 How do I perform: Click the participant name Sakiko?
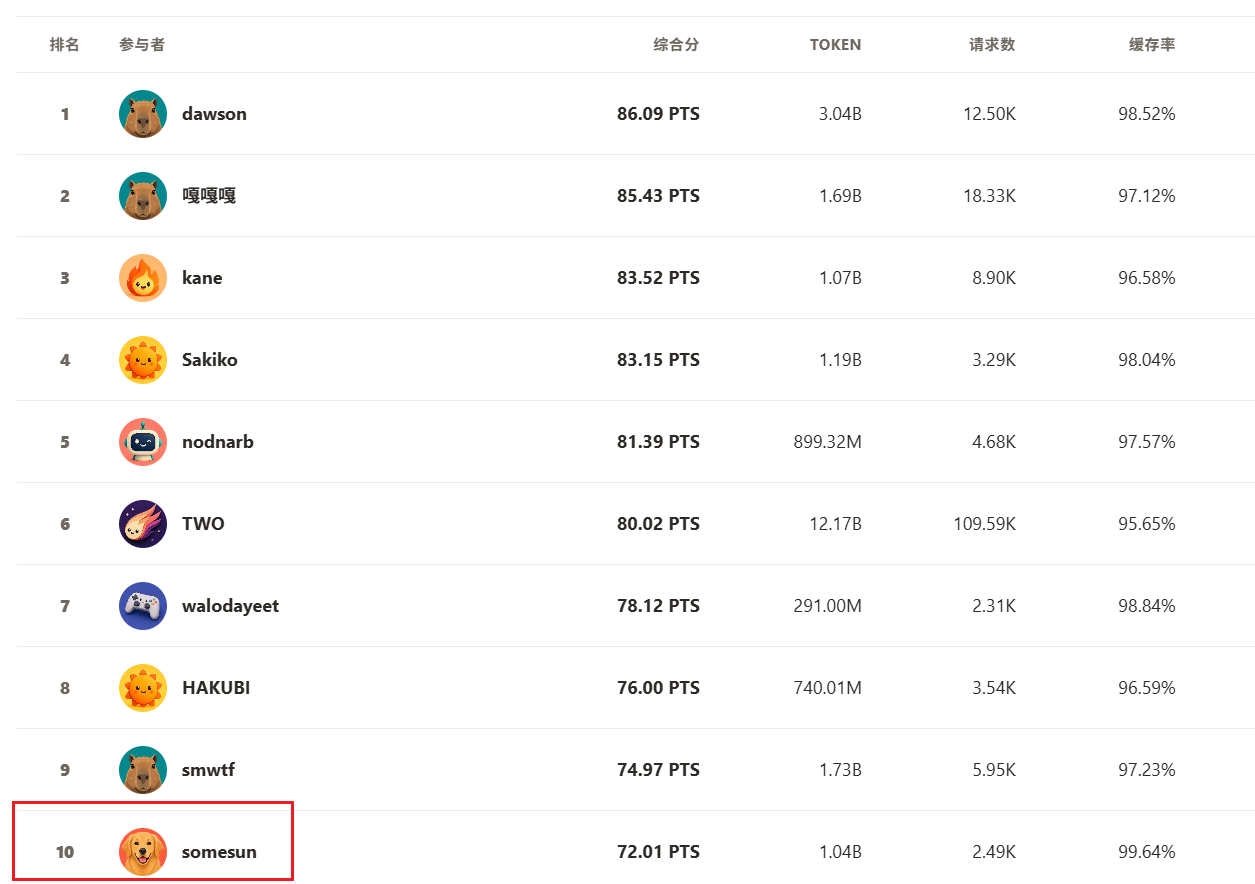tap(210, 360)
